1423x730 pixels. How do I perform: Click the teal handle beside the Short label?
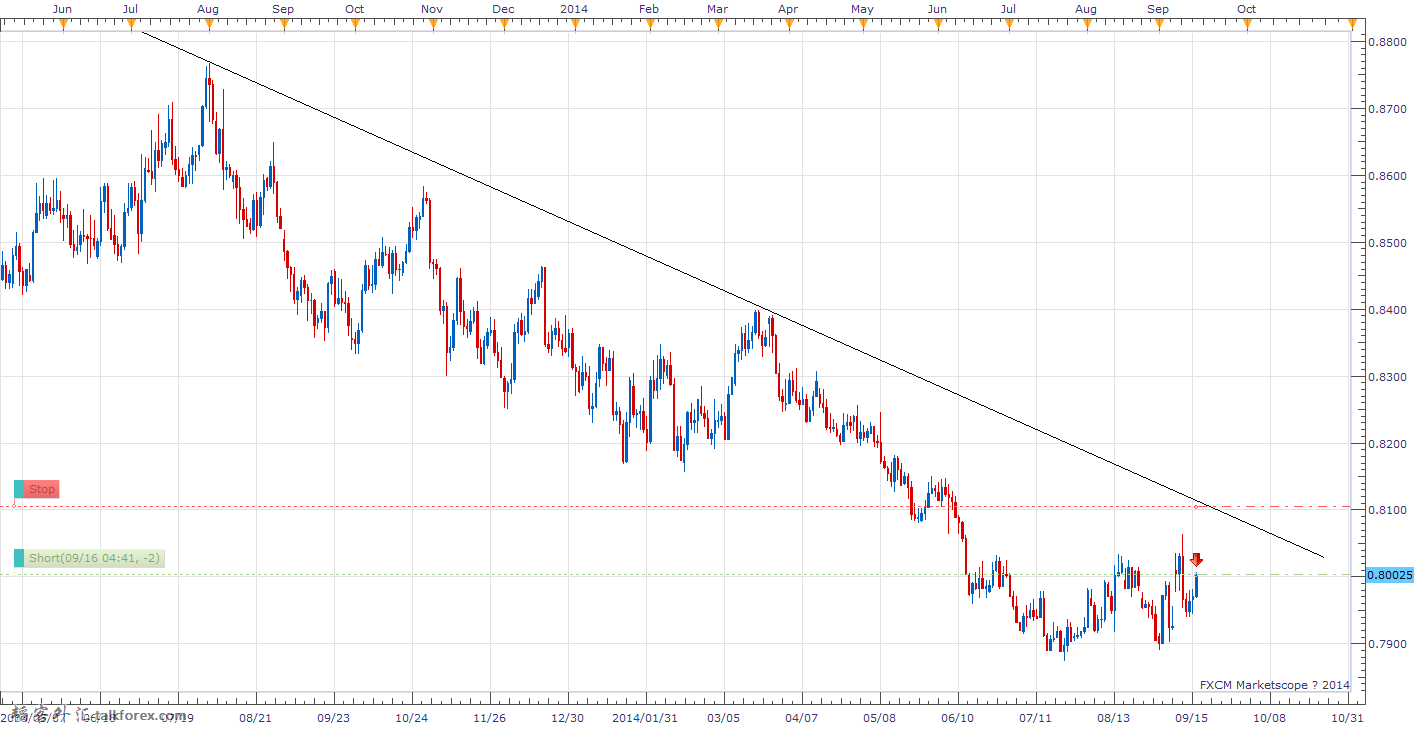(18, 558)
